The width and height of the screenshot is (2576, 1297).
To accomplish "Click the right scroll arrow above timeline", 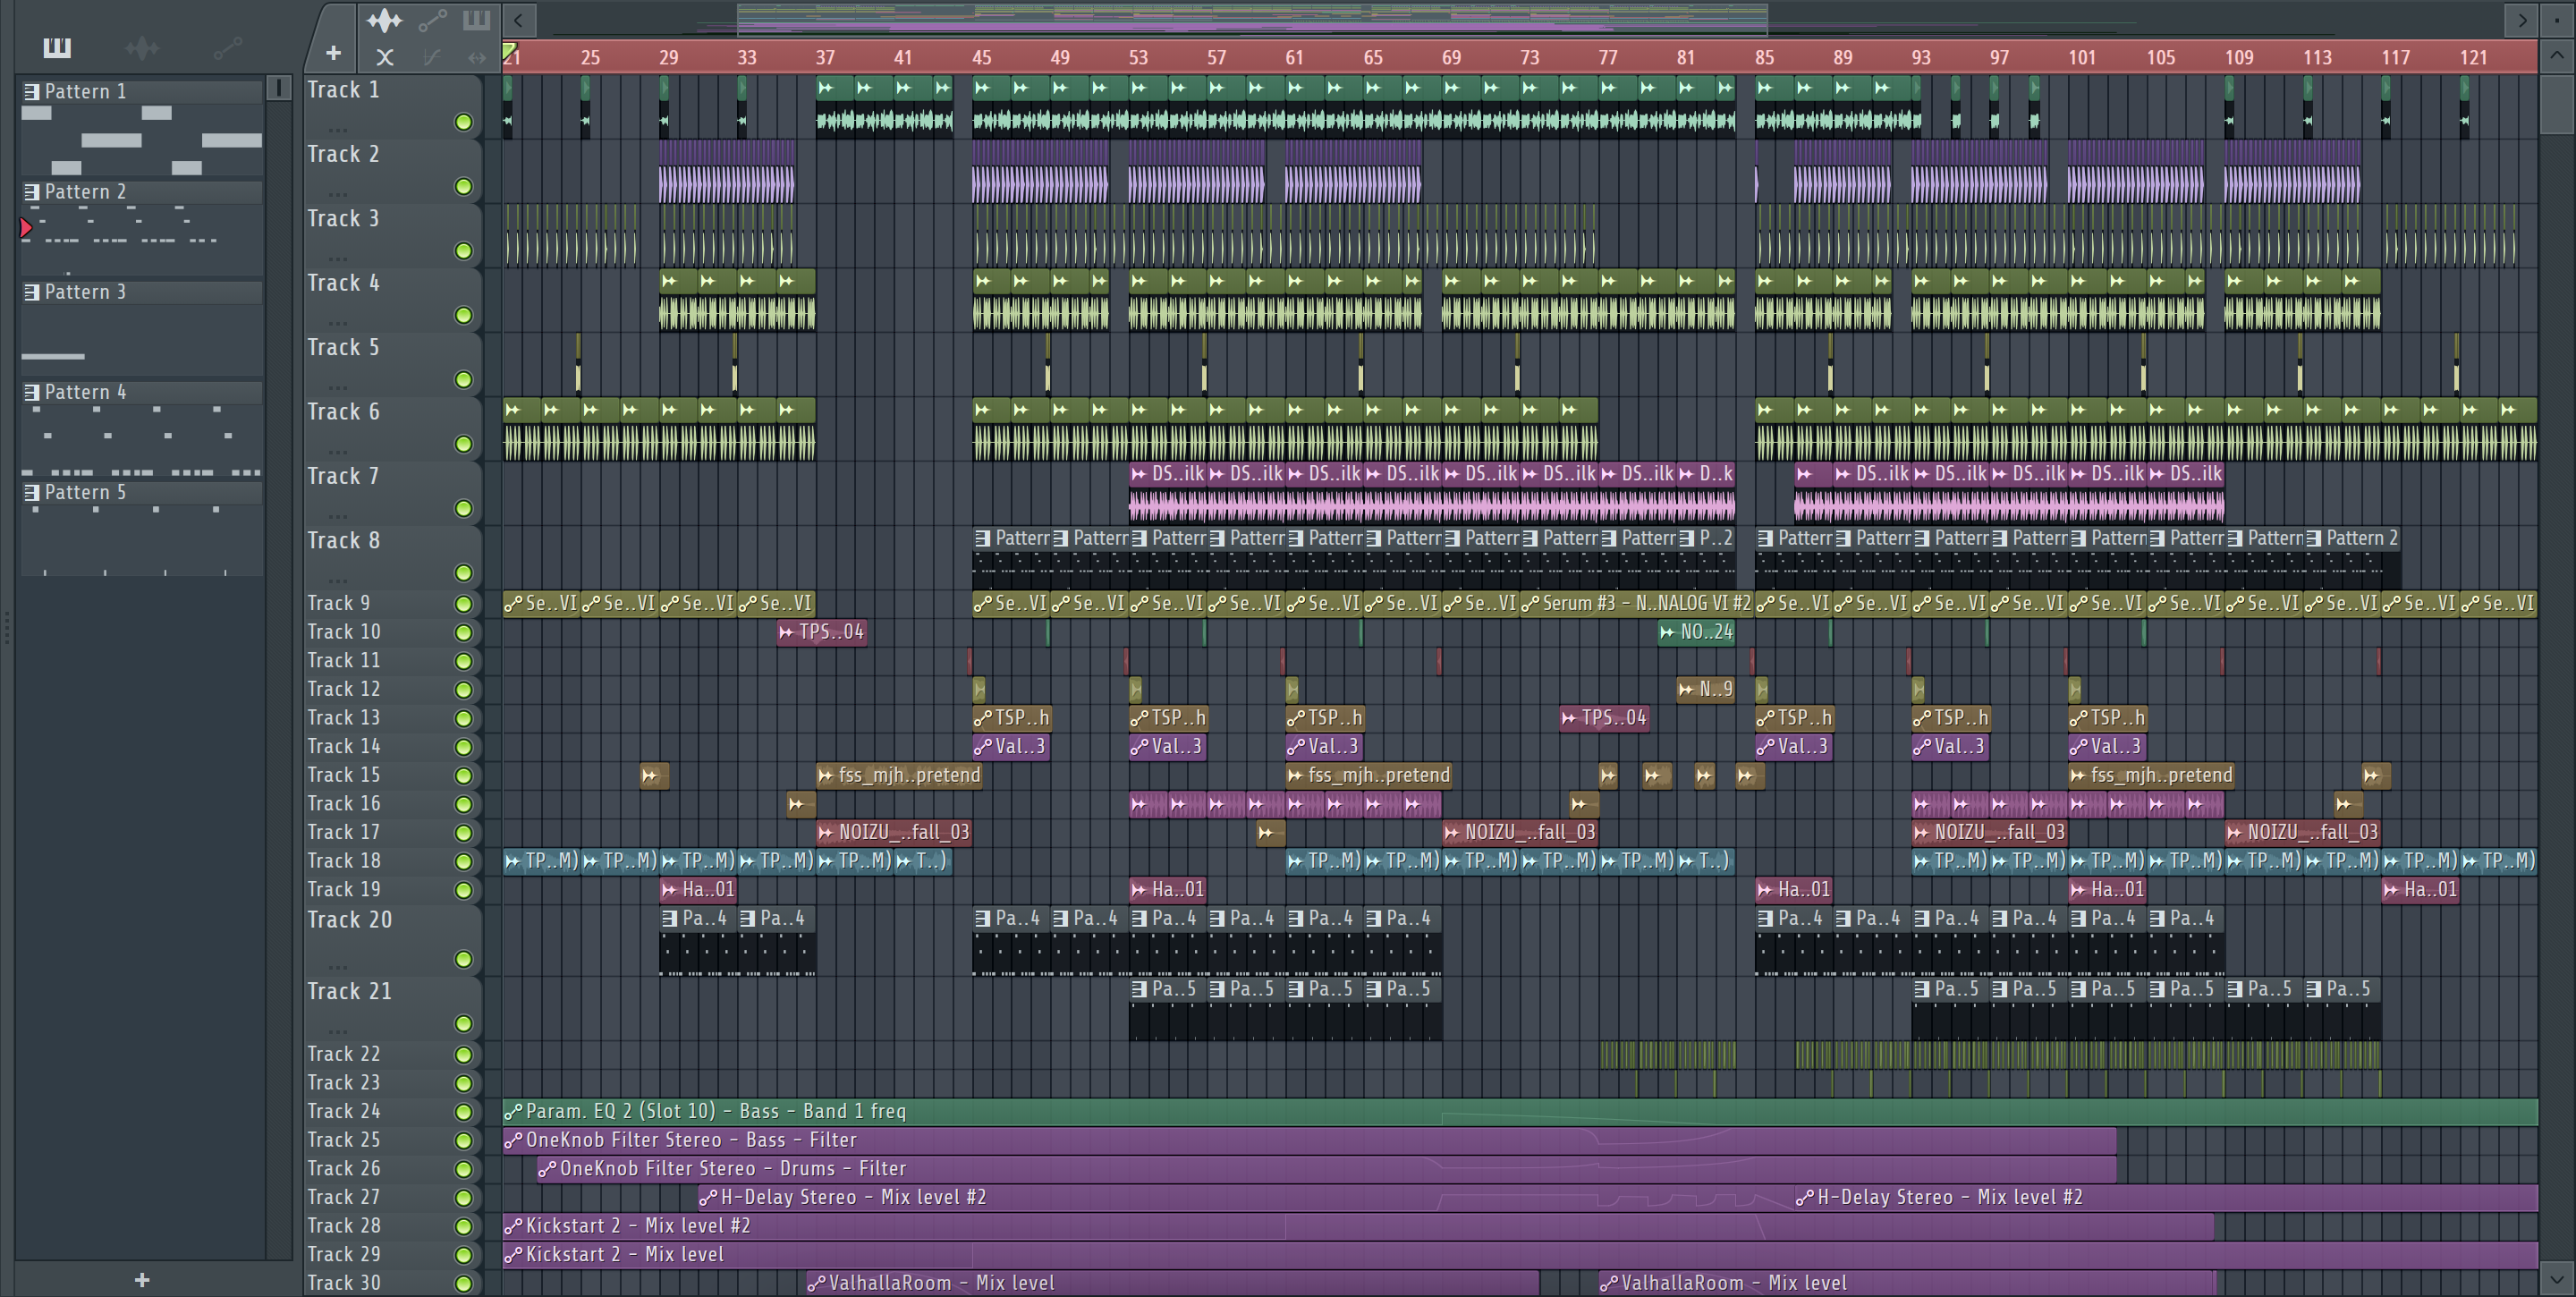I will [x=2522, y=19].
